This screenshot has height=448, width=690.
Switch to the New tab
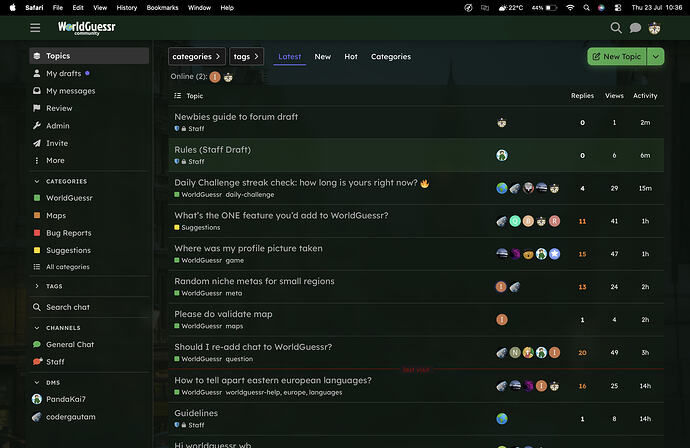pos(323,56)
